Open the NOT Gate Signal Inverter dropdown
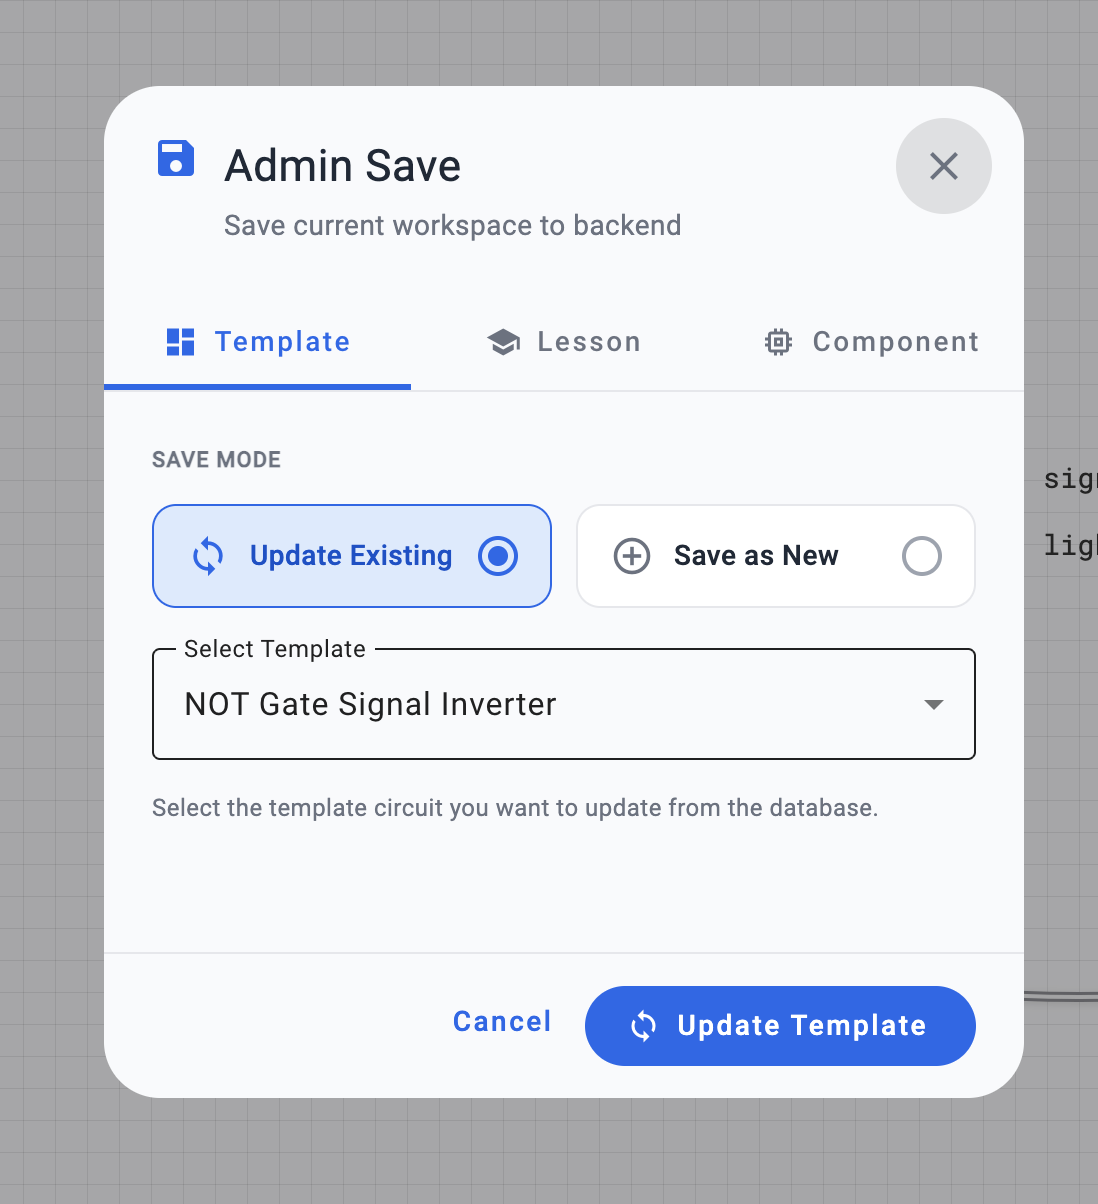 (540, 705)
